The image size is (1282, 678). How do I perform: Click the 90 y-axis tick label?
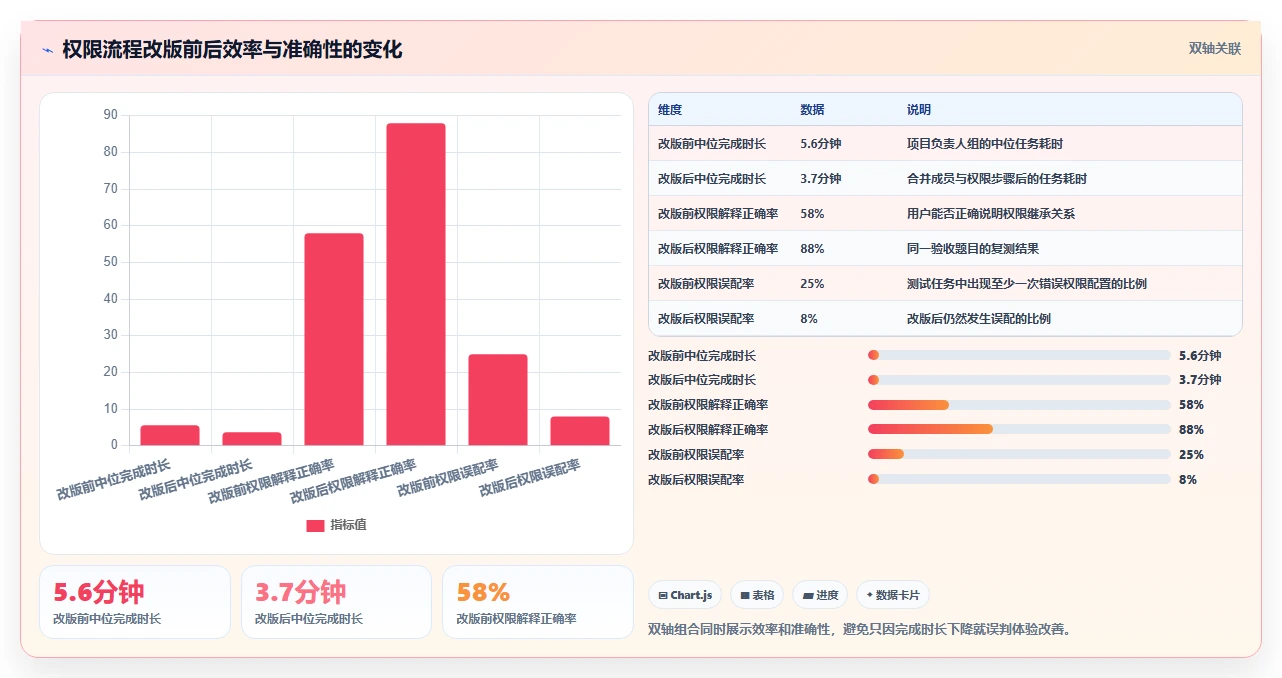tap(110, 115)
